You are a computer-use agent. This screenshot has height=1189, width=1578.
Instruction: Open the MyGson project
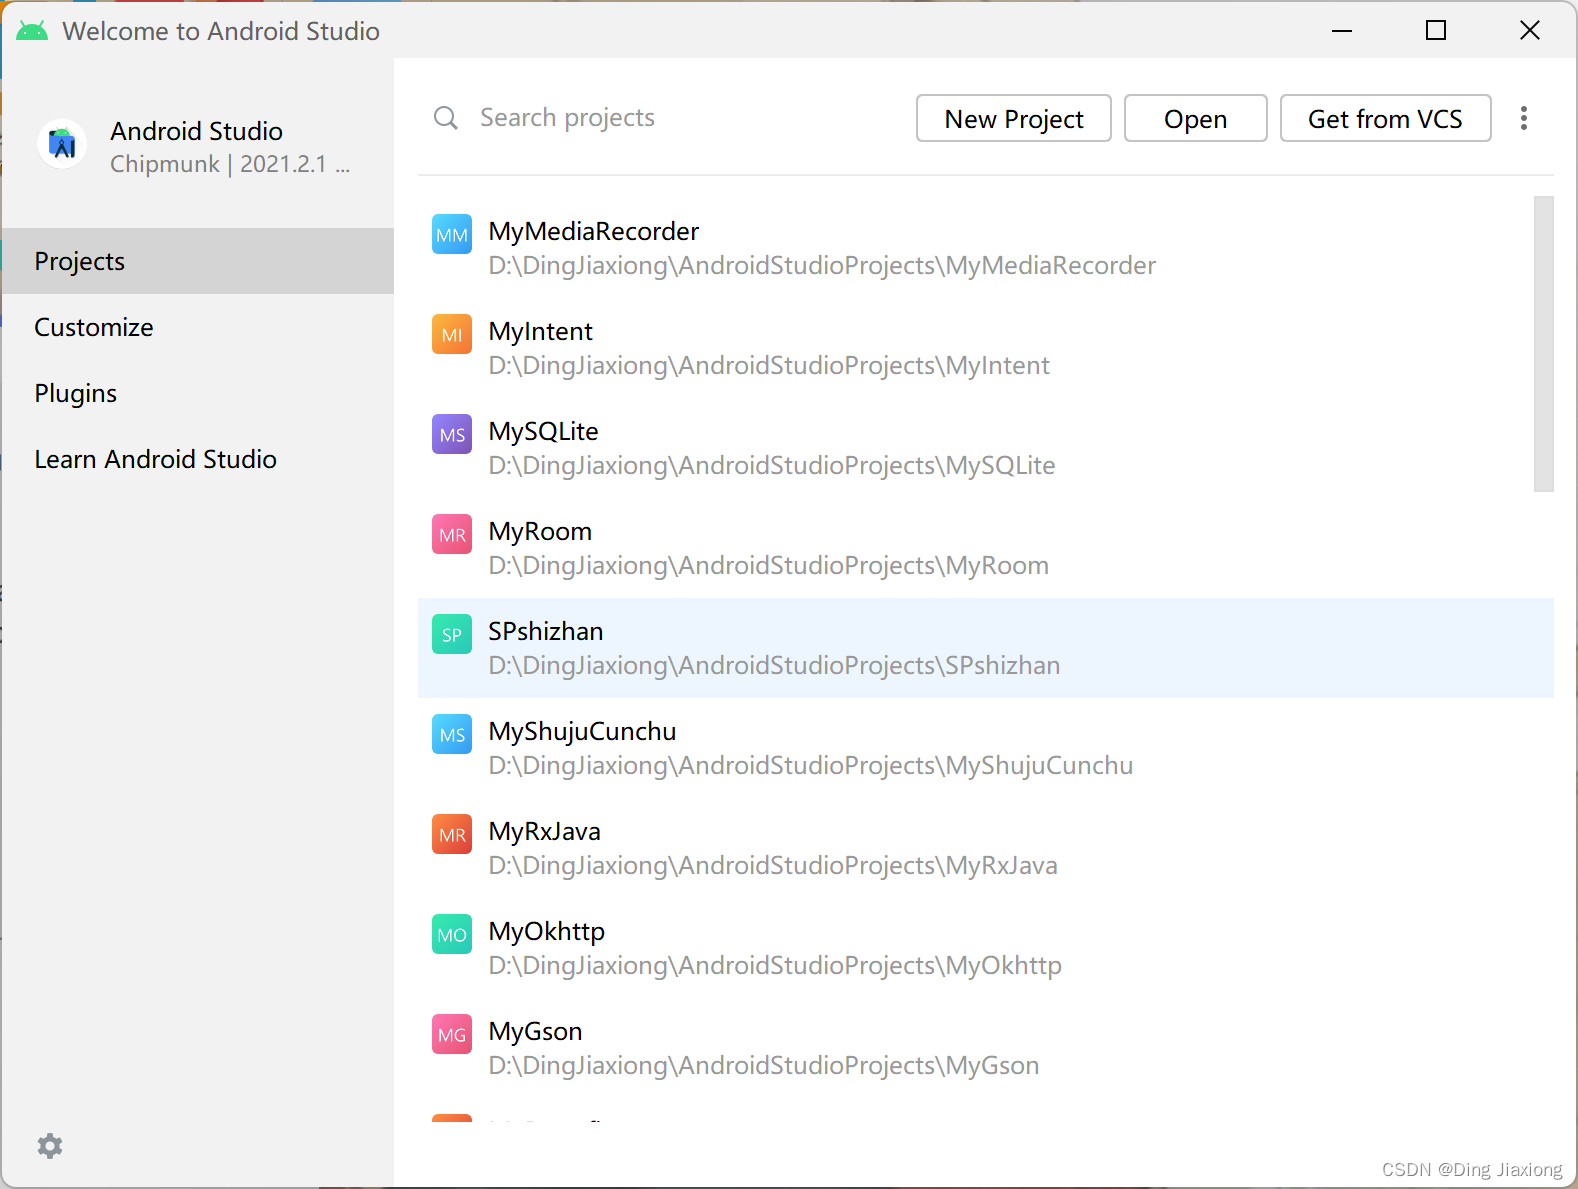986,1048
